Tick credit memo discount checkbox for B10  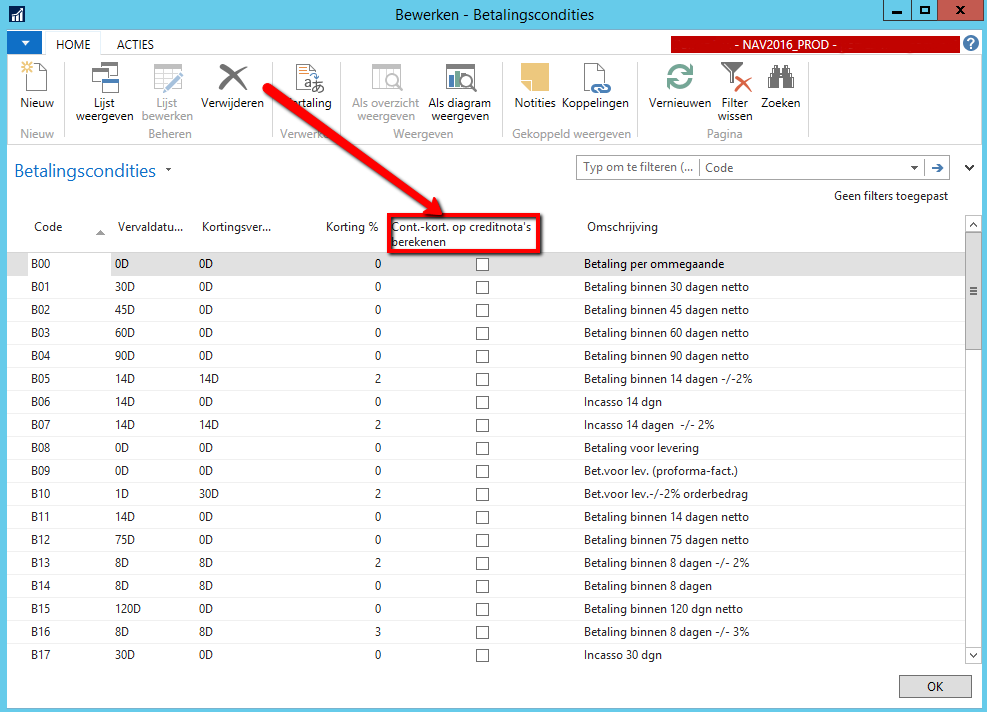pyautogui.click(x=482, y=494)
